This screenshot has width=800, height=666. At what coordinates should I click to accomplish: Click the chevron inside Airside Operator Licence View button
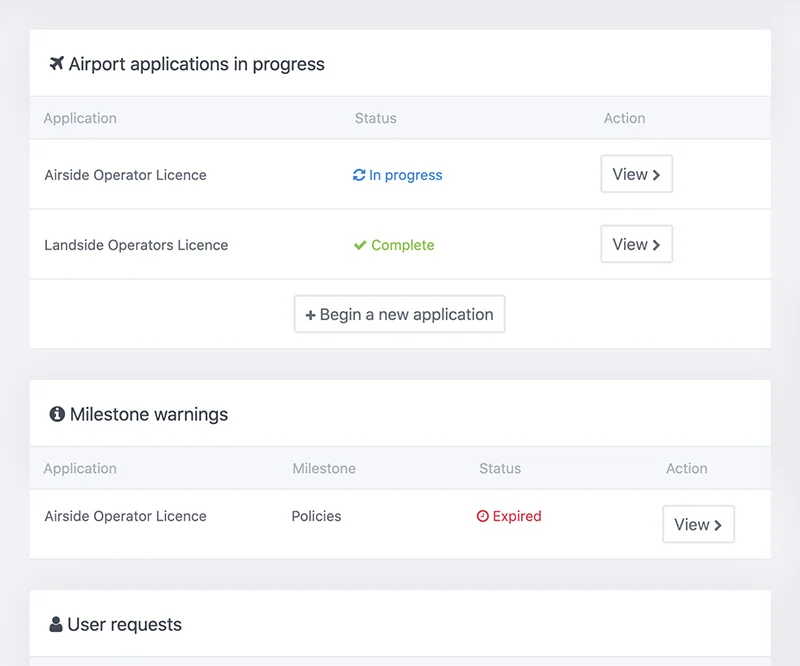[x=658, y=174]
